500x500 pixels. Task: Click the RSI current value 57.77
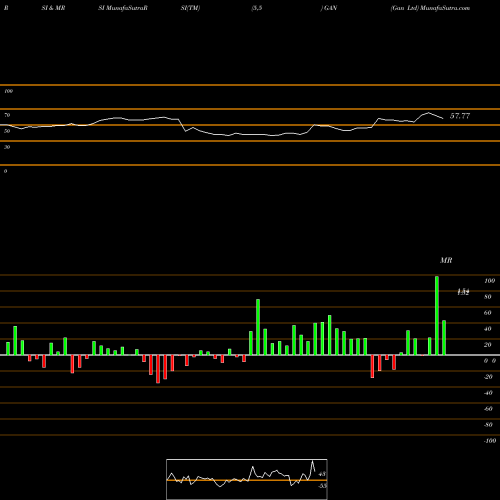pos(460,116)
